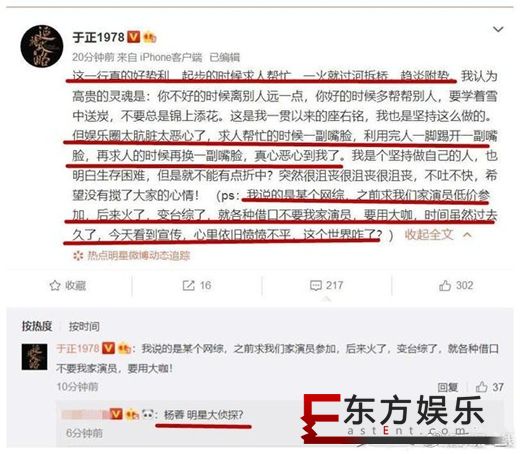Sort comments by 按热度
Image resolution: width=520 pixels, height=454 pixels.
click(x=37, y=326)
